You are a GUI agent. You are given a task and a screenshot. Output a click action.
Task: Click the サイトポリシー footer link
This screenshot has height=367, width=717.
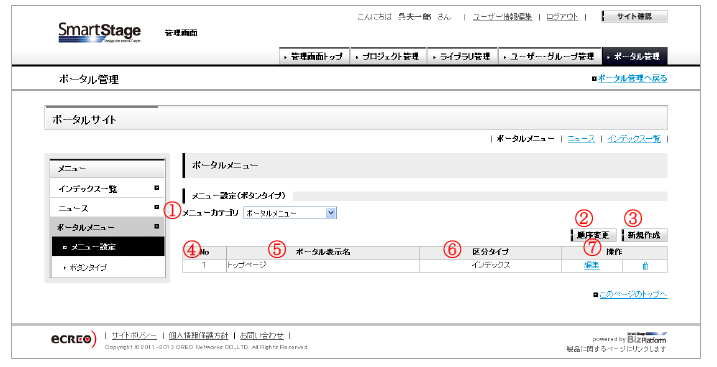(134, 336)
